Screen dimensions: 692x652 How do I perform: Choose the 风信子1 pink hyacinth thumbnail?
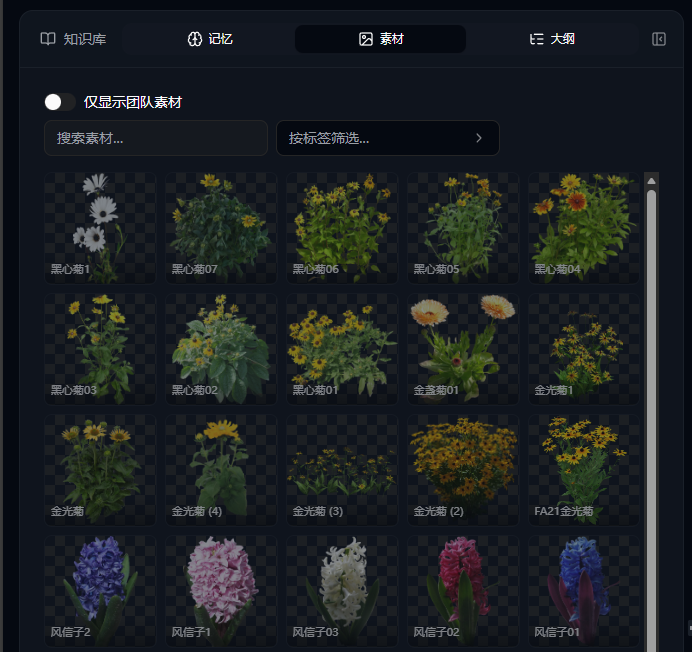click(221, 591)
